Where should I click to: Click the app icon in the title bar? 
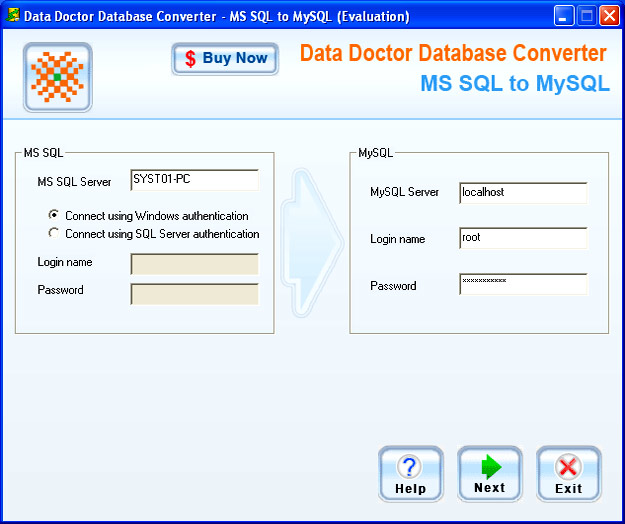point(13,16)
